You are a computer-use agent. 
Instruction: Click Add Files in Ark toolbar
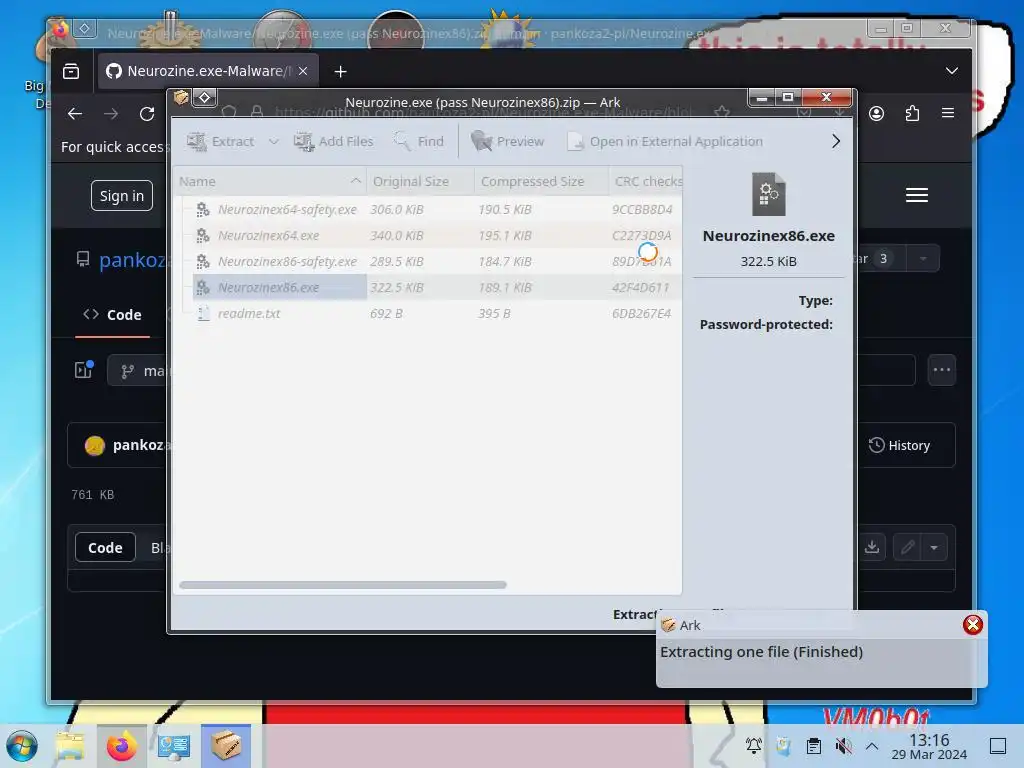(x=334, y=141)
